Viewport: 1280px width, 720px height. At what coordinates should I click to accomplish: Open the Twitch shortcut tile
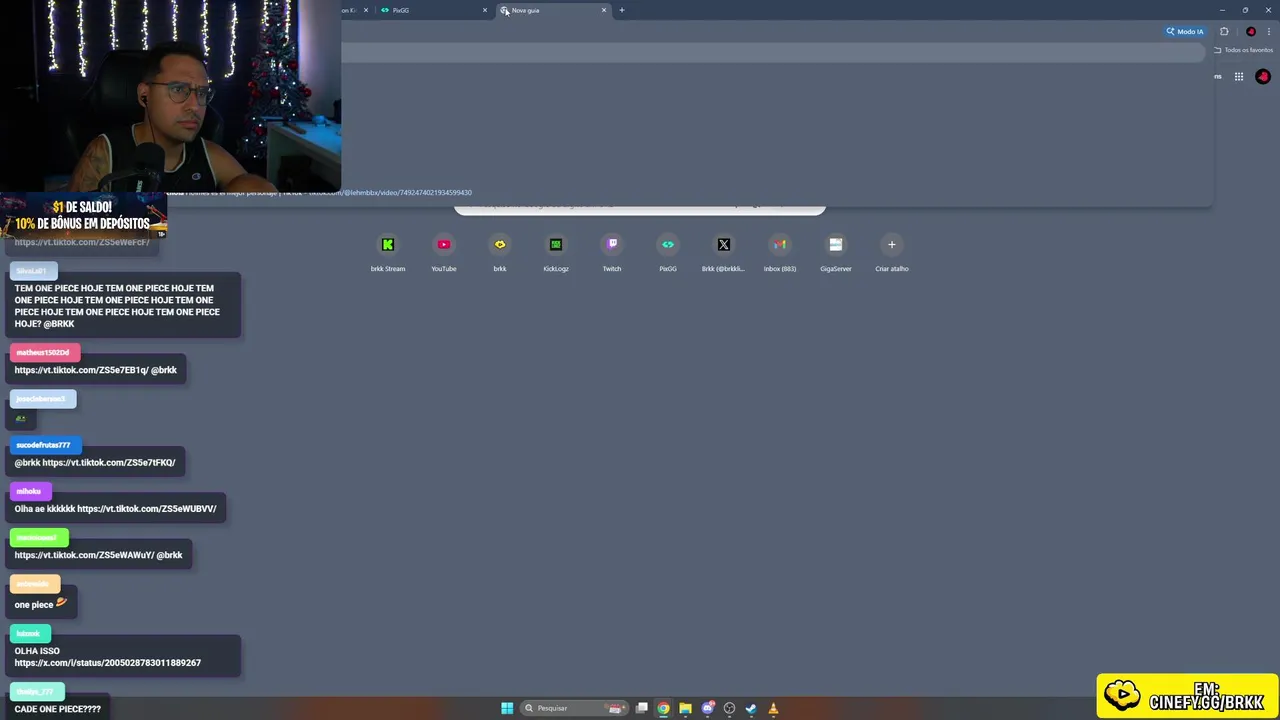coord(612,252)
